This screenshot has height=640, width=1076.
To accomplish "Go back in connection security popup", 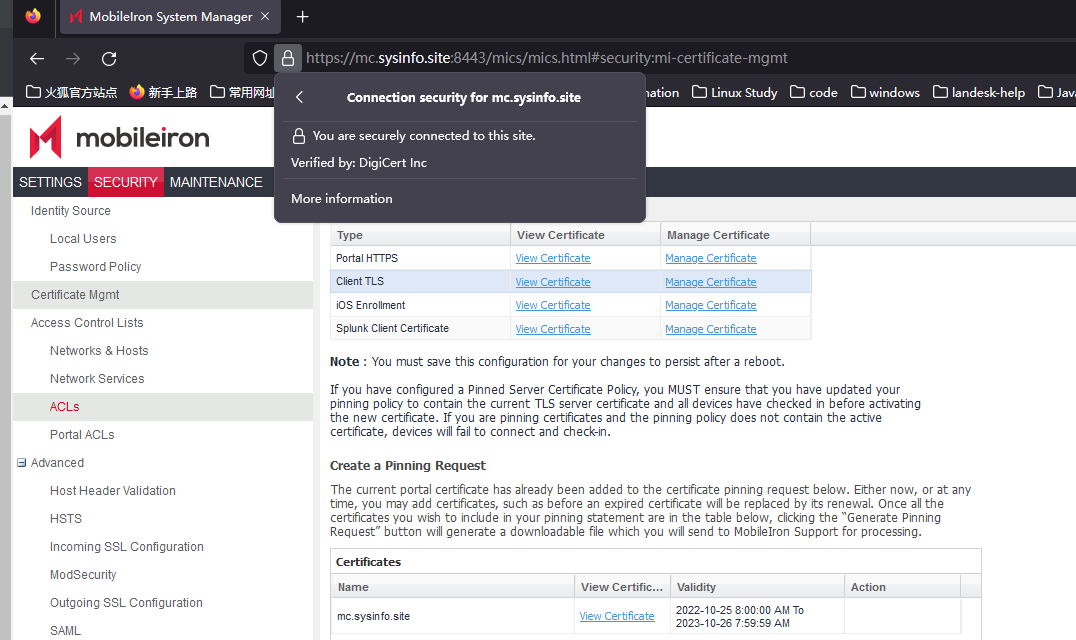I will coord(299,98).
